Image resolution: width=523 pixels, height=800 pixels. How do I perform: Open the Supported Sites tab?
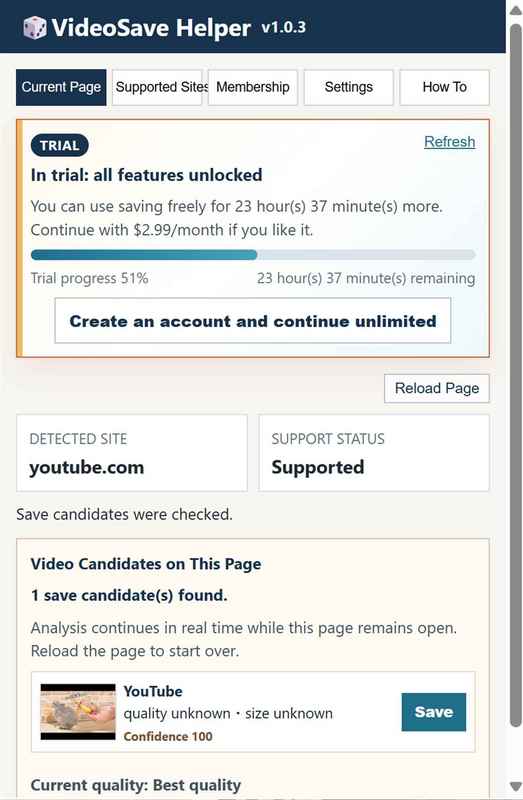click(157, 87)
